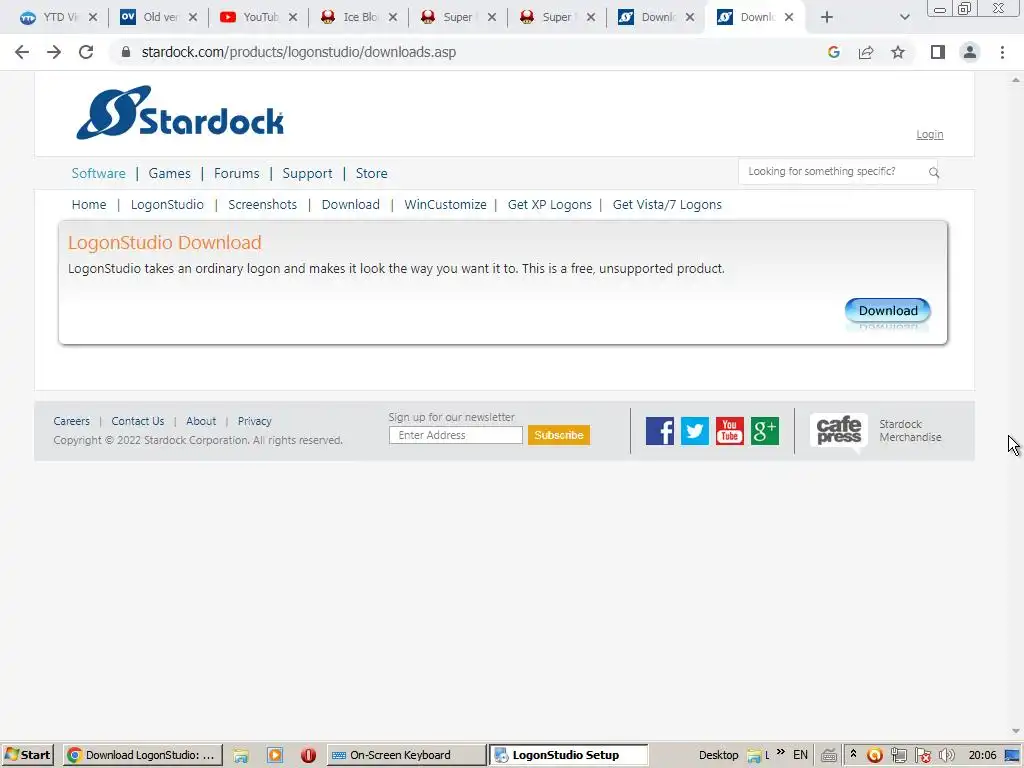Click the address bar URL
1024x768 pixels.
(299, 52)
